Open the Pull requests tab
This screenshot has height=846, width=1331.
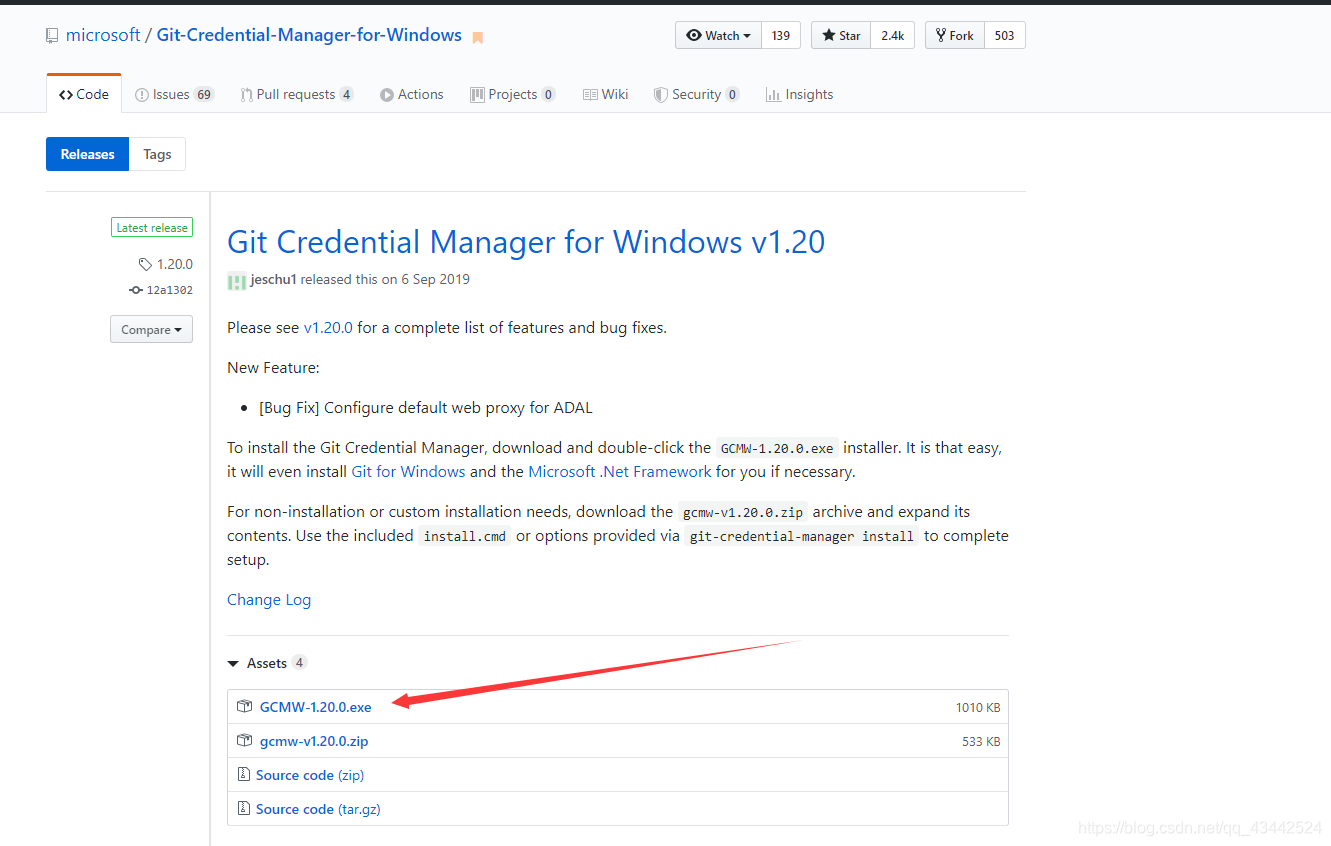[x=297, y=94]
